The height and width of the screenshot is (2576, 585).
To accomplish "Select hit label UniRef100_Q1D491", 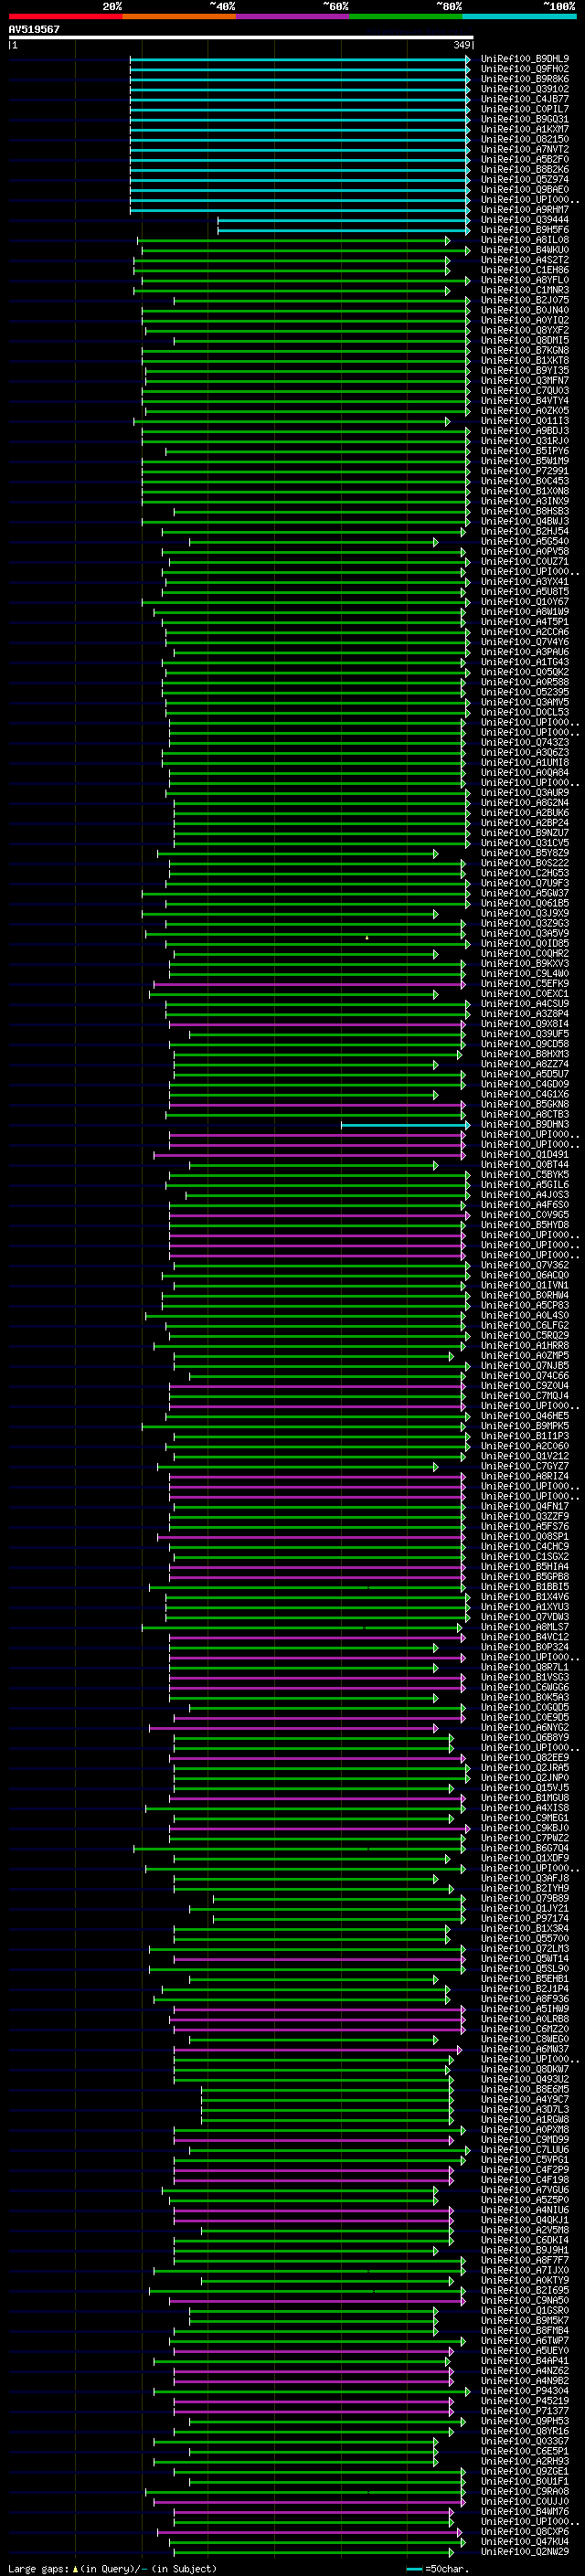I will [524, 1154].
